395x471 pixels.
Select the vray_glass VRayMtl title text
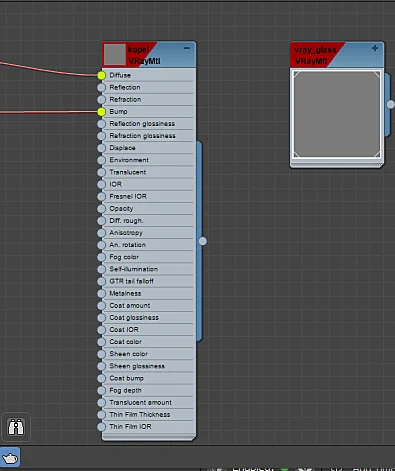pos(315,55)
